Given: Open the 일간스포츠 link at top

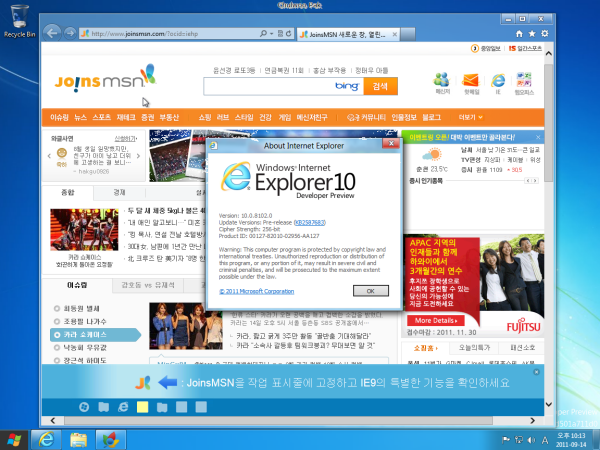Looking at the screenshot, I should pyautogui.click(x=525, y=48).
